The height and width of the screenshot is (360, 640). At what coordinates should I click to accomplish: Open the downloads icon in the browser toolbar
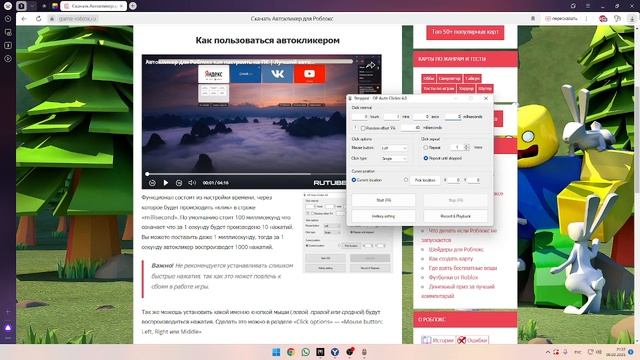631,19
